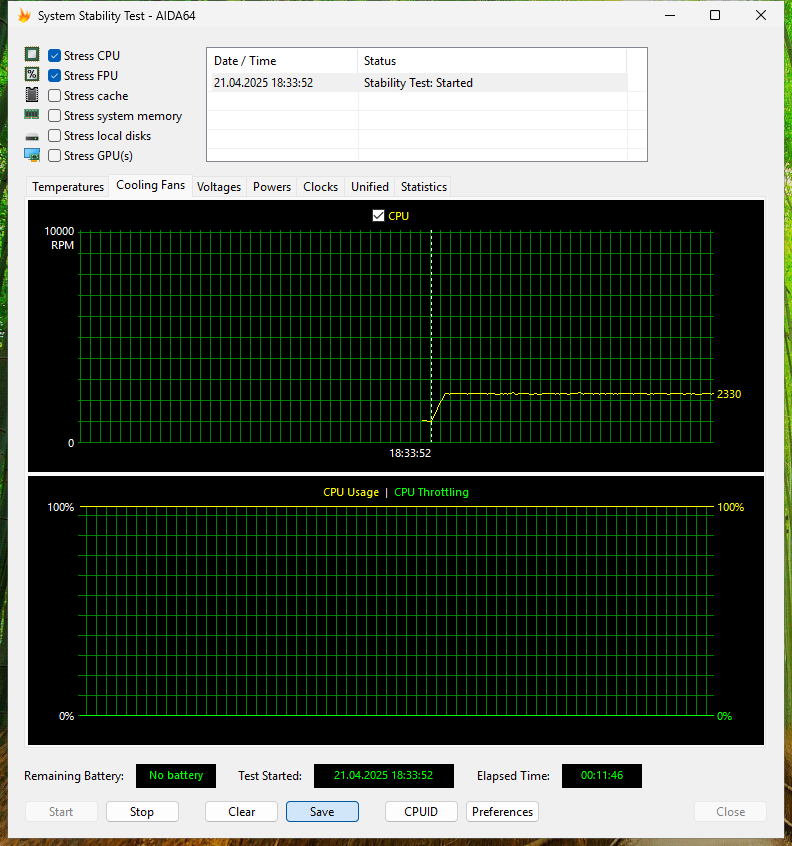Click the Date / Time column header
Image resolution: width=792 pixels, height=846 pixels.
[x=282, y=61]
